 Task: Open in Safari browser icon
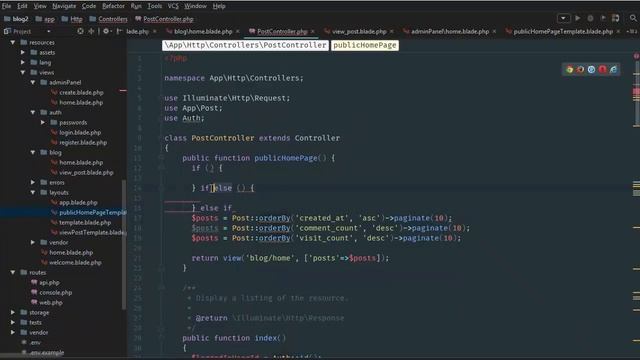pyautogui.click(x=591, y=70)
